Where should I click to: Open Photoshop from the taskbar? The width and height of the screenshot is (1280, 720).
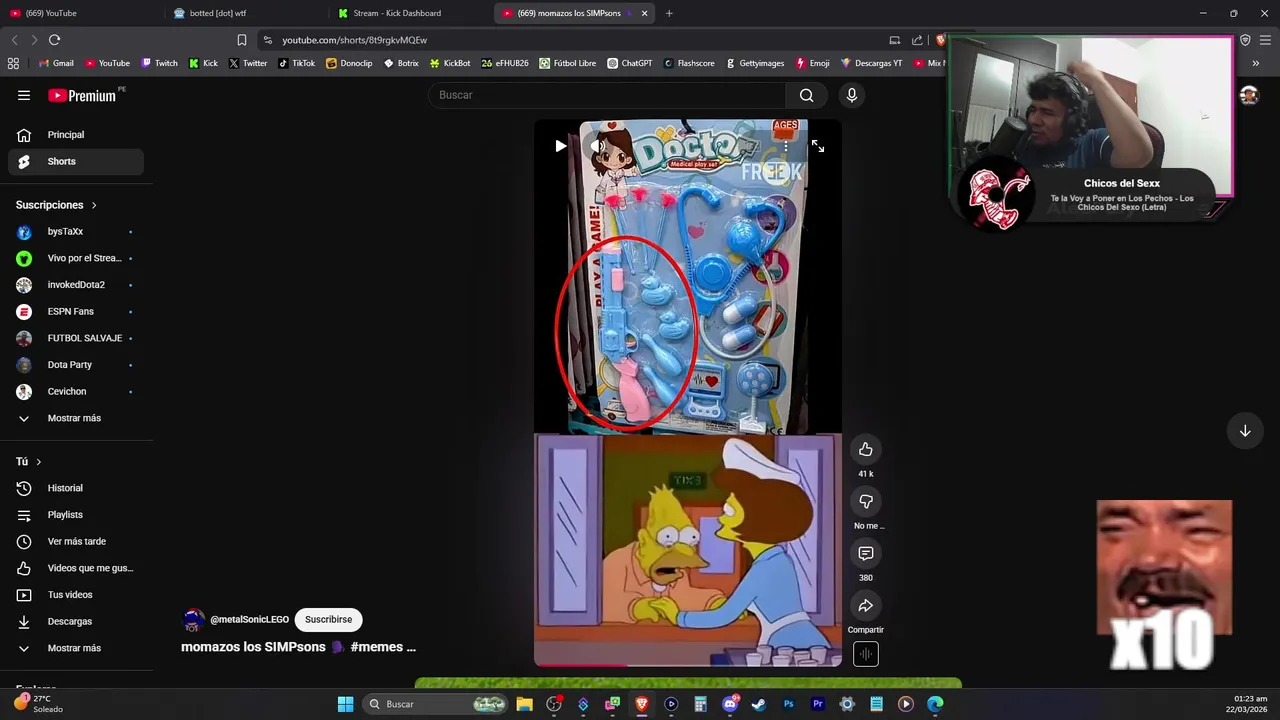788,704
